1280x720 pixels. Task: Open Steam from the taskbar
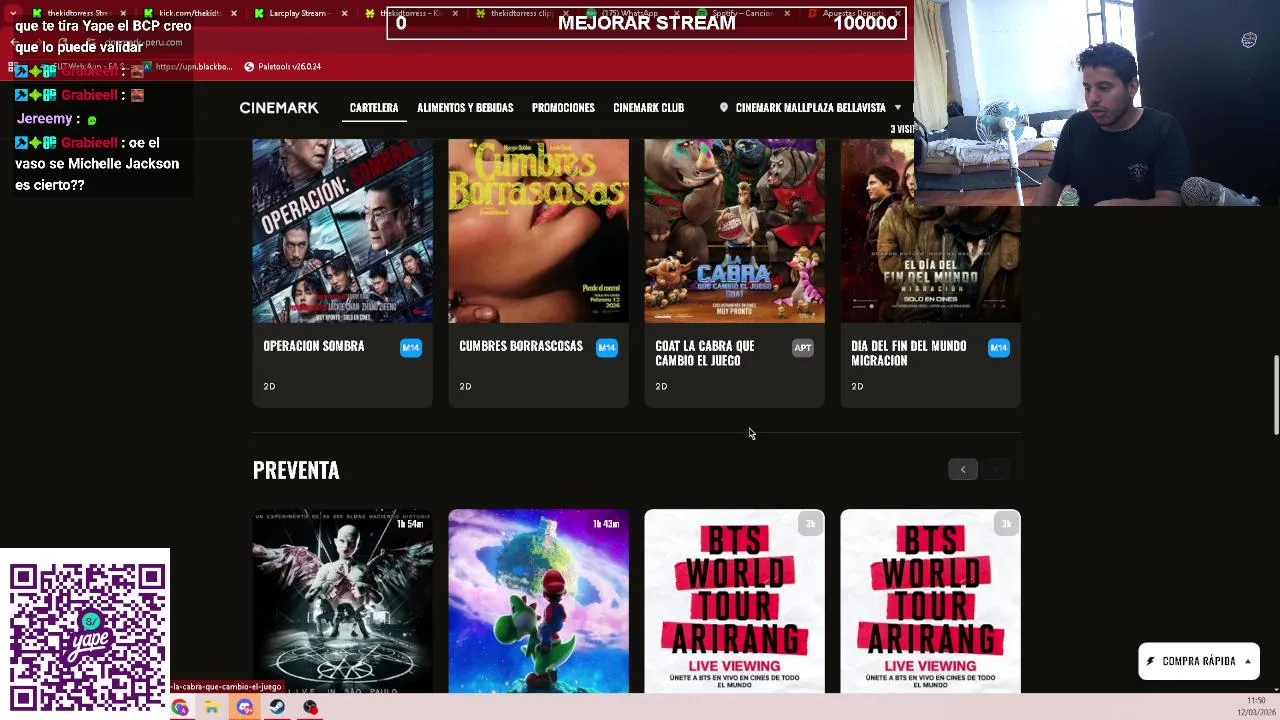[278, 707]
